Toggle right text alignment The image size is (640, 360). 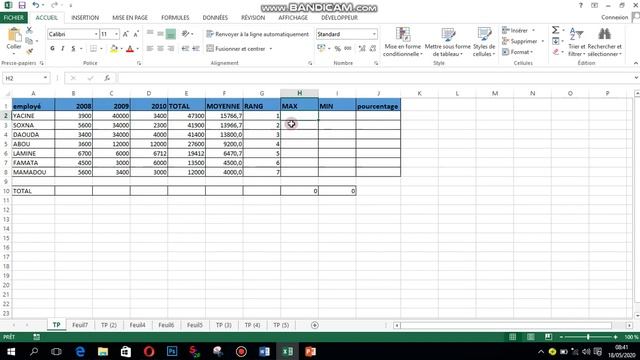click(171, 49)
